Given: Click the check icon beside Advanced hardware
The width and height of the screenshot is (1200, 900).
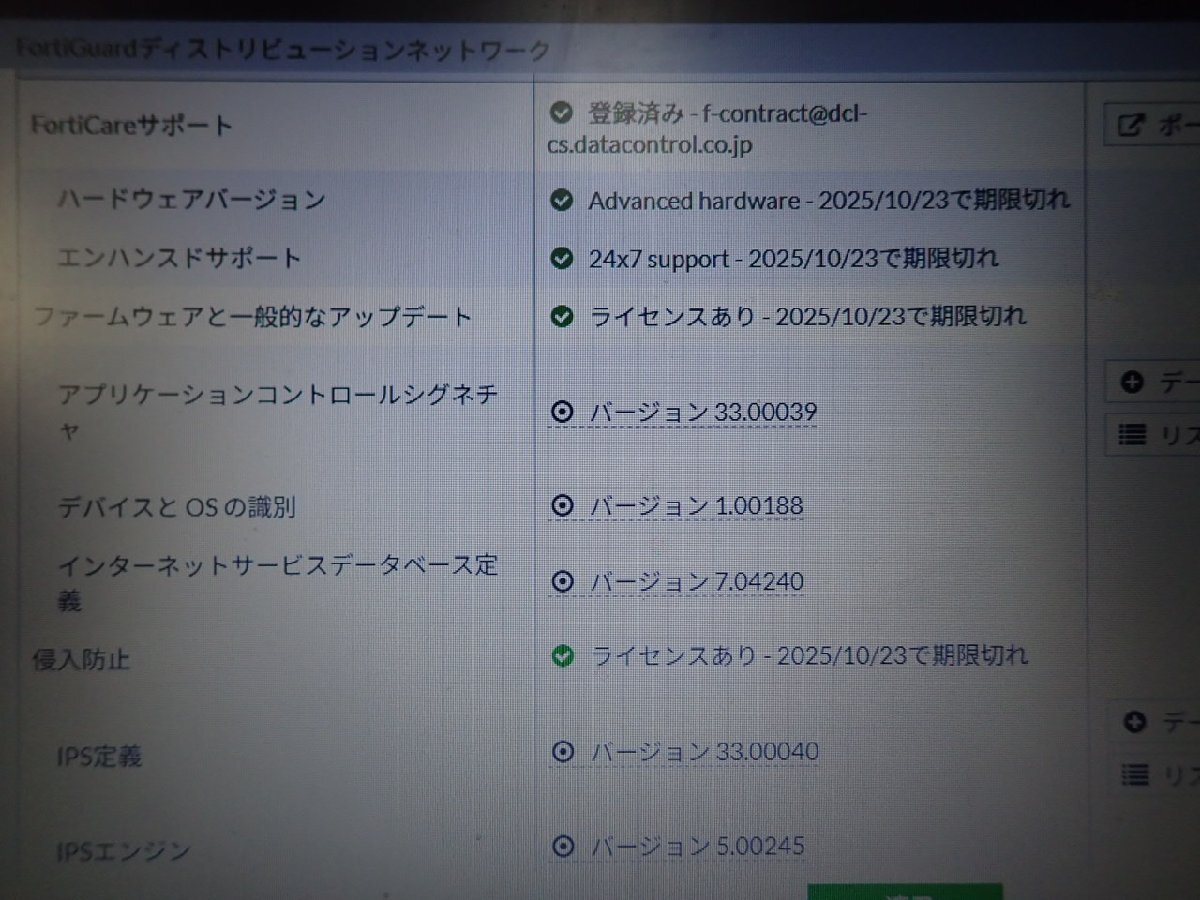Looking at the screenshot, I should point(561,200).
